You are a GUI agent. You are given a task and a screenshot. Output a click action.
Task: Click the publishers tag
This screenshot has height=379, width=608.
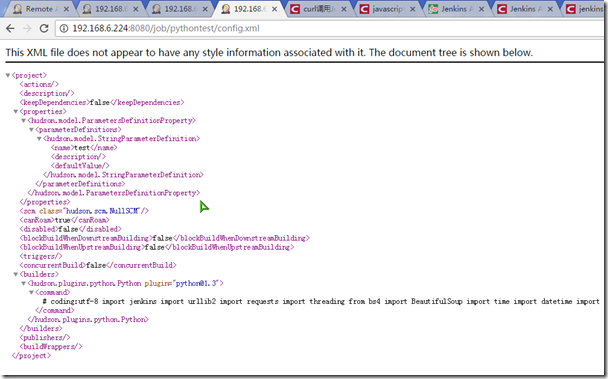[45, 337]
